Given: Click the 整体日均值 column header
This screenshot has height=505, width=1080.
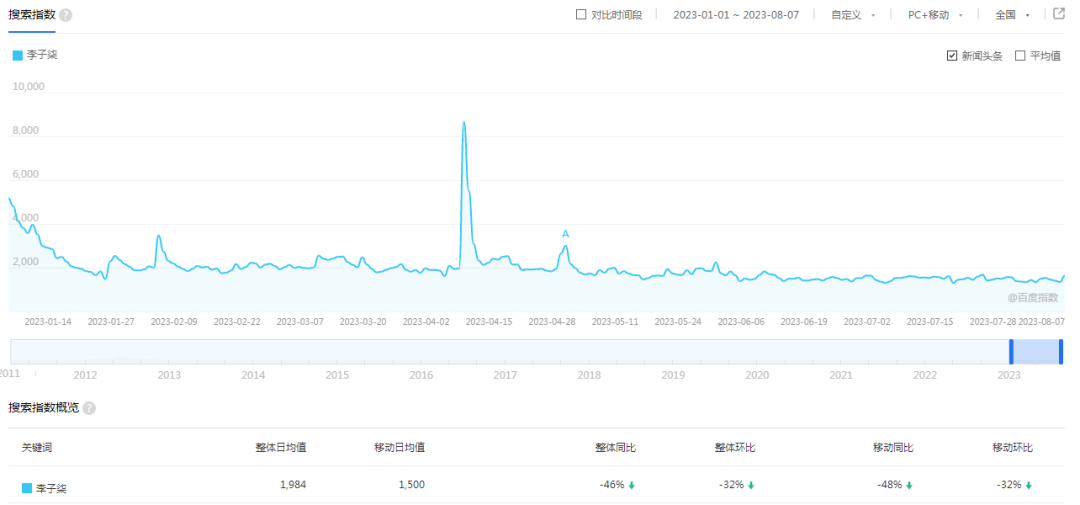Looking at the screenshot, I should click(280, 447).
